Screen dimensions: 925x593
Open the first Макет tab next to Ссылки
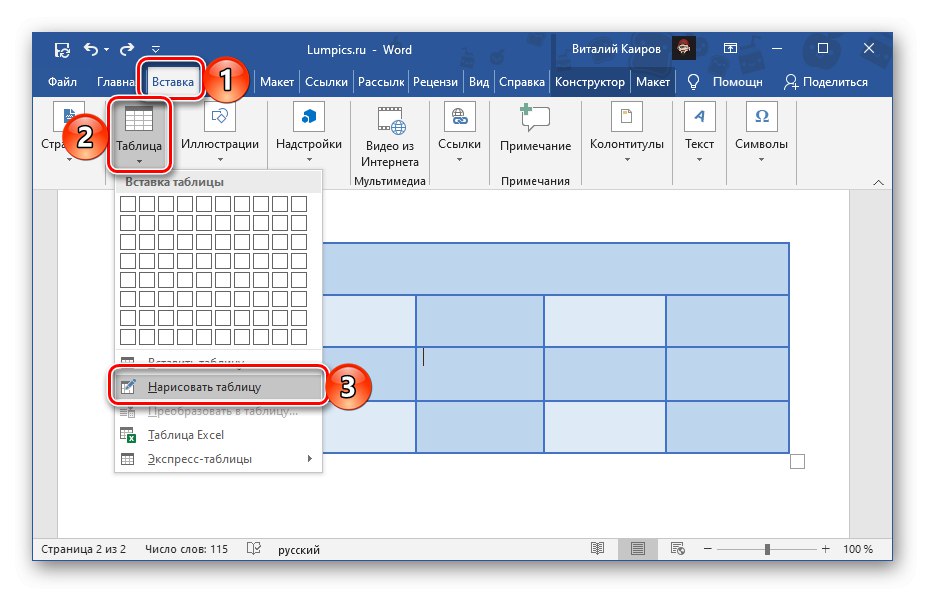pyautogui.click(x=277, y=82)
